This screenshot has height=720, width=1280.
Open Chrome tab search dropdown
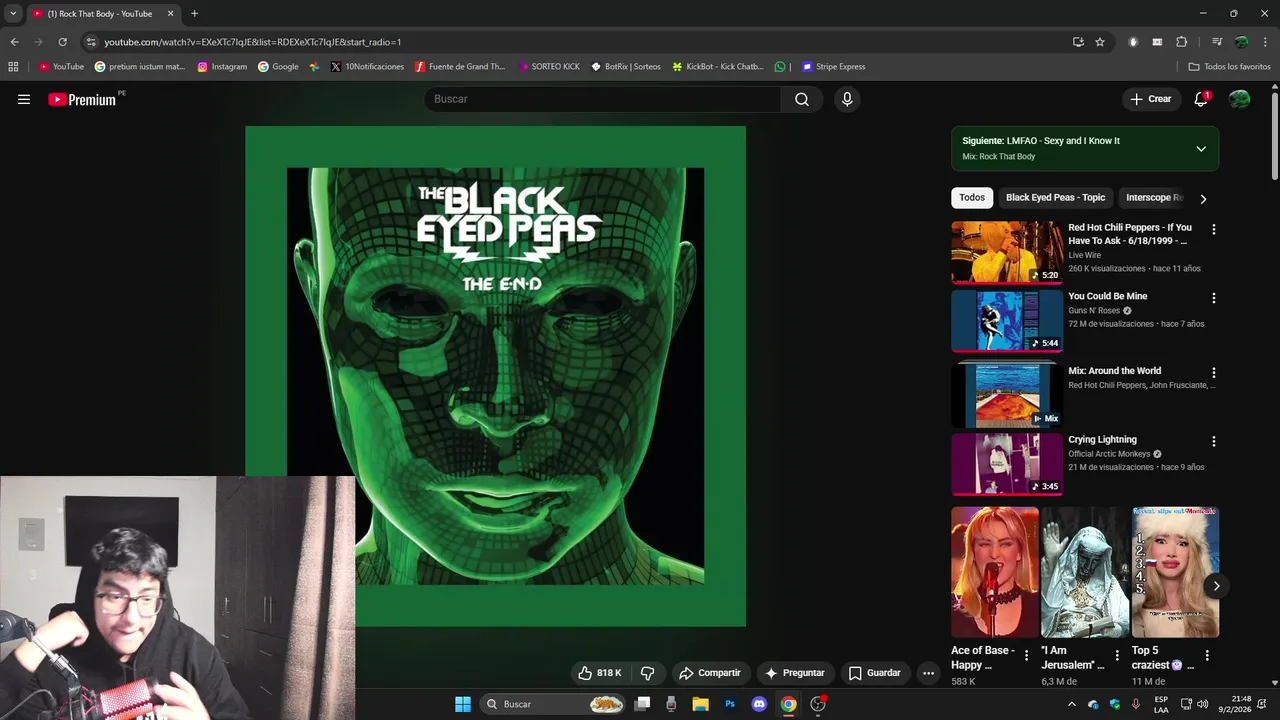13,14
